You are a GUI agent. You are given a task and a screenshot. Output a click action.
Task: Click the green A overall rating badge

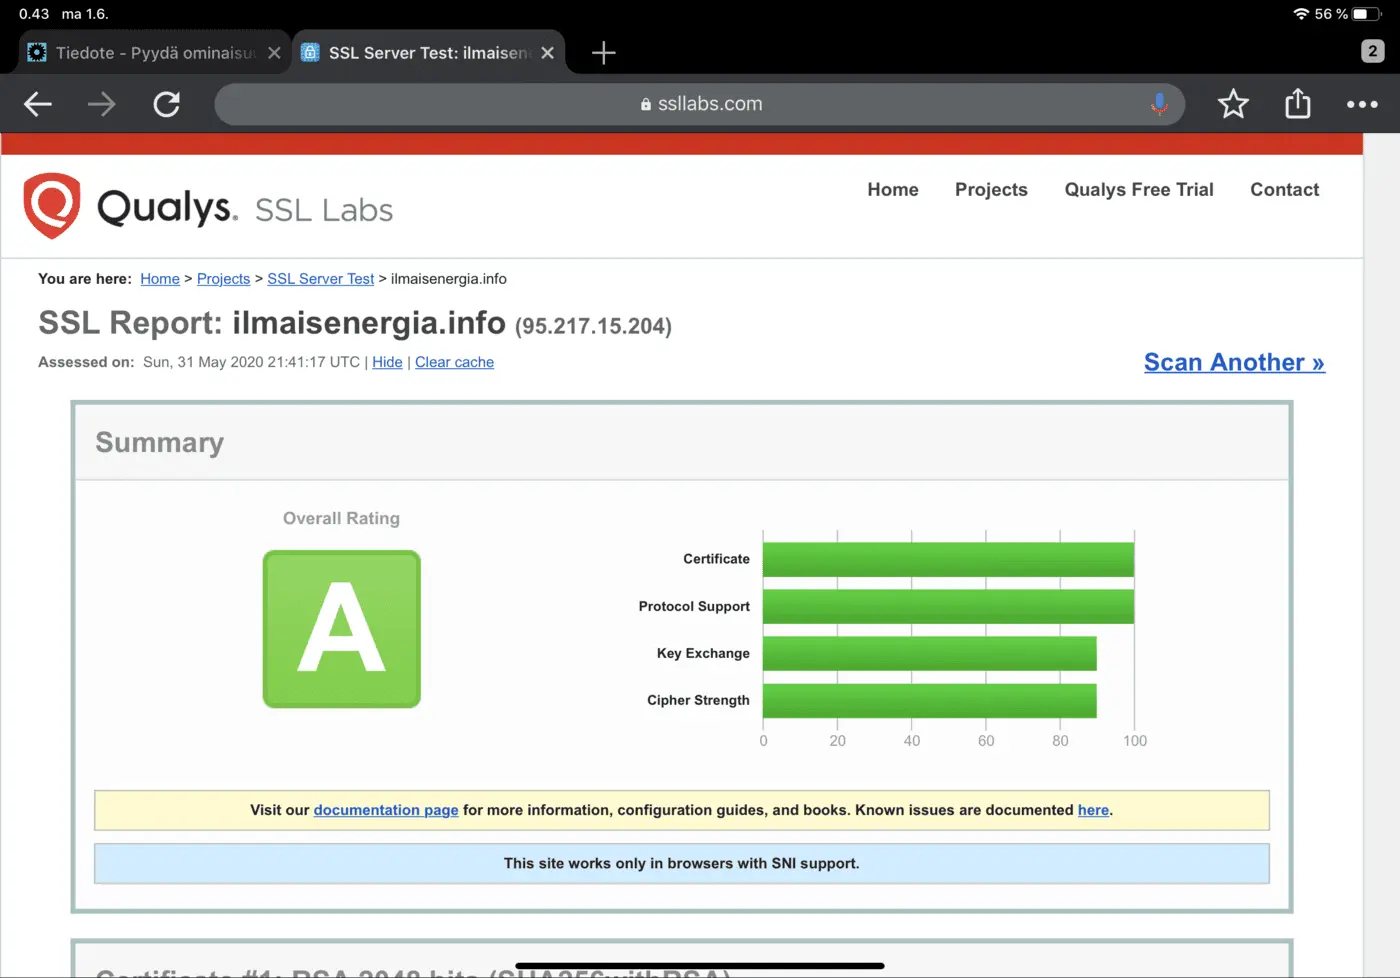(342, 629)
